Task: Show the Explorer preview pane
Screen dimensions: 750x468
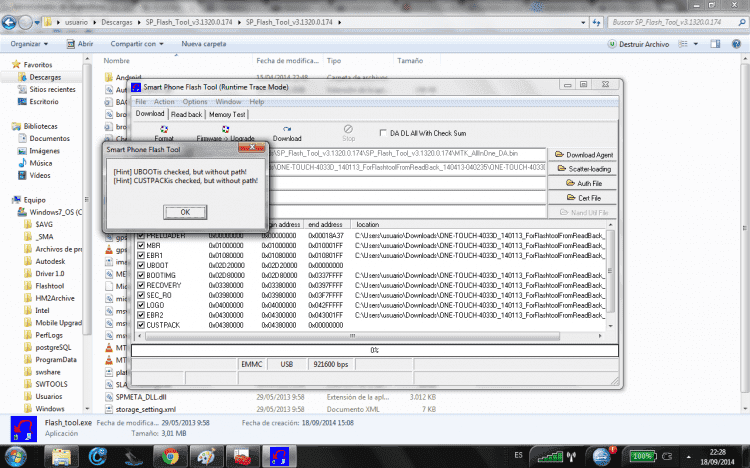Action: (x=715, y=44)
